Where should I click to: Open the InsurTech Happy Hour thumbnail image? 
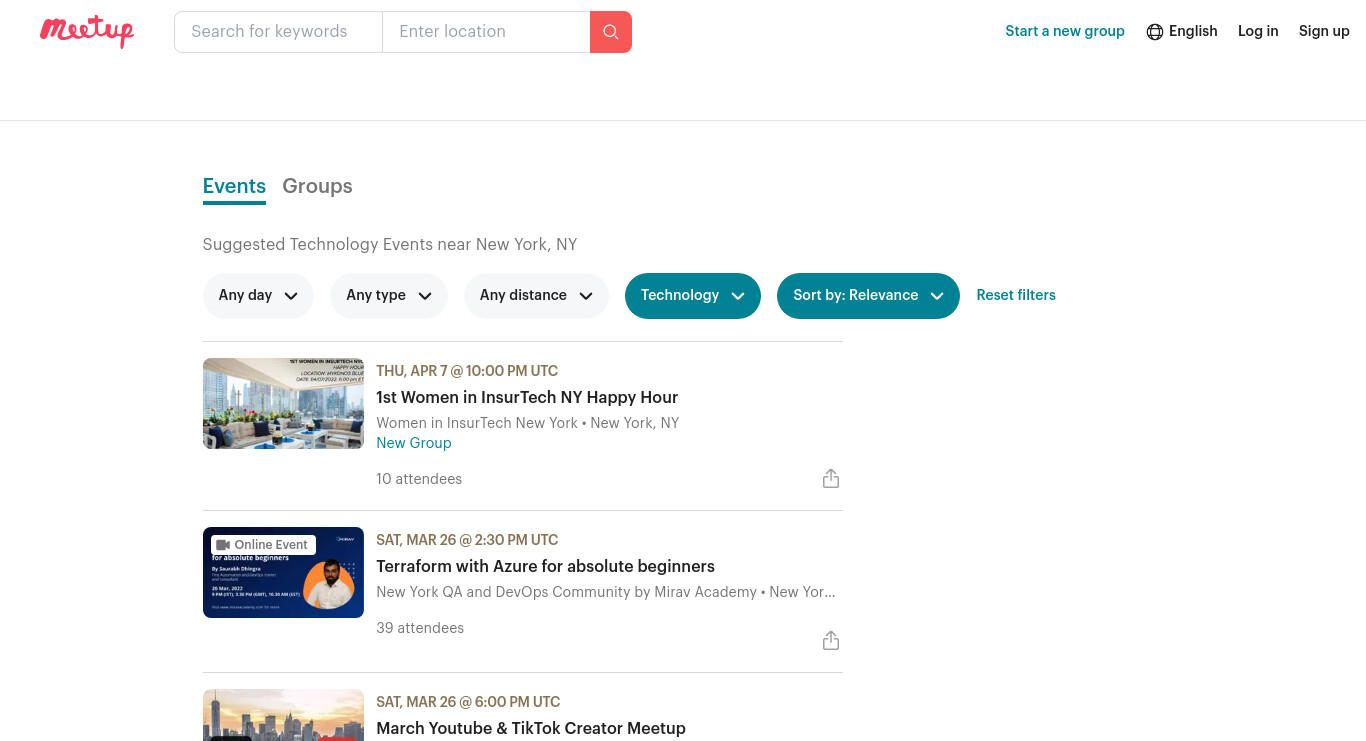pos(283,403)
